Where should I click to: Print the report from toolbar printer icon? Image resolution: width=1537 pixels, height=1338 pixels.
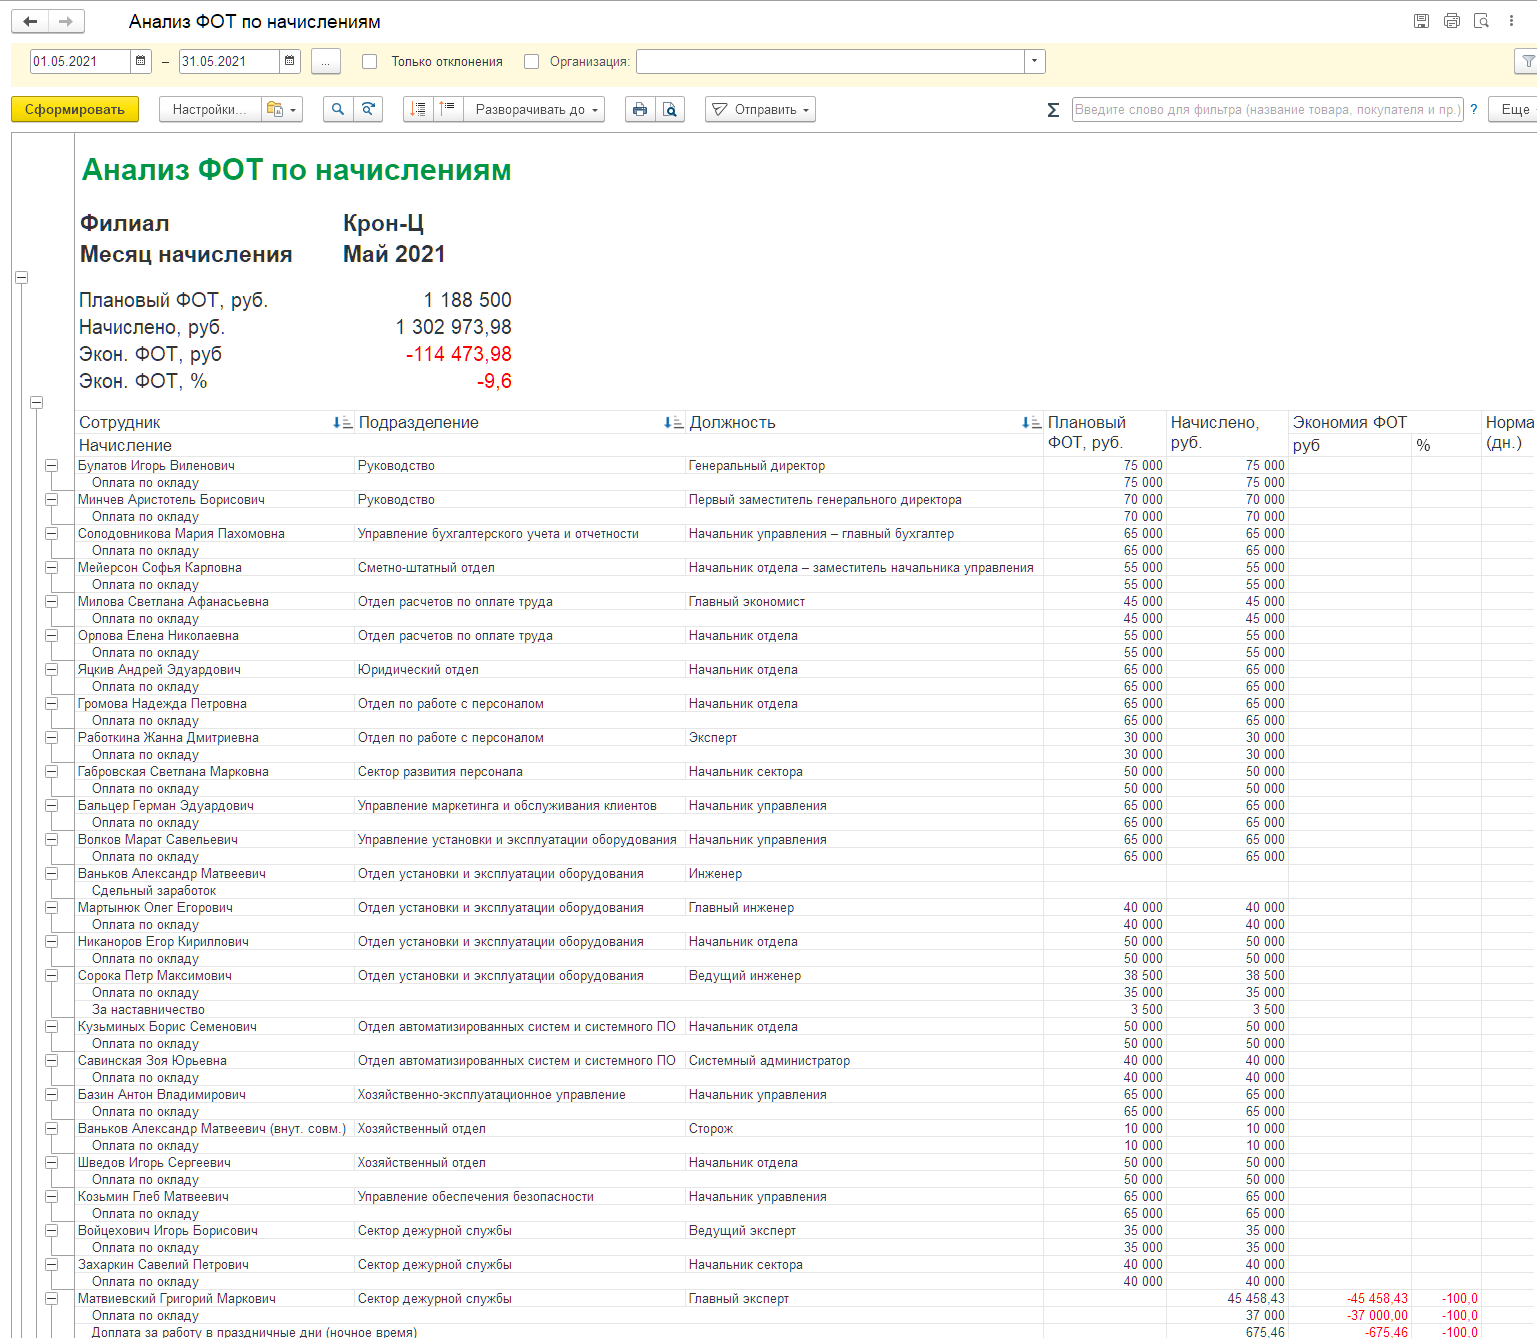tap(640, 109)
